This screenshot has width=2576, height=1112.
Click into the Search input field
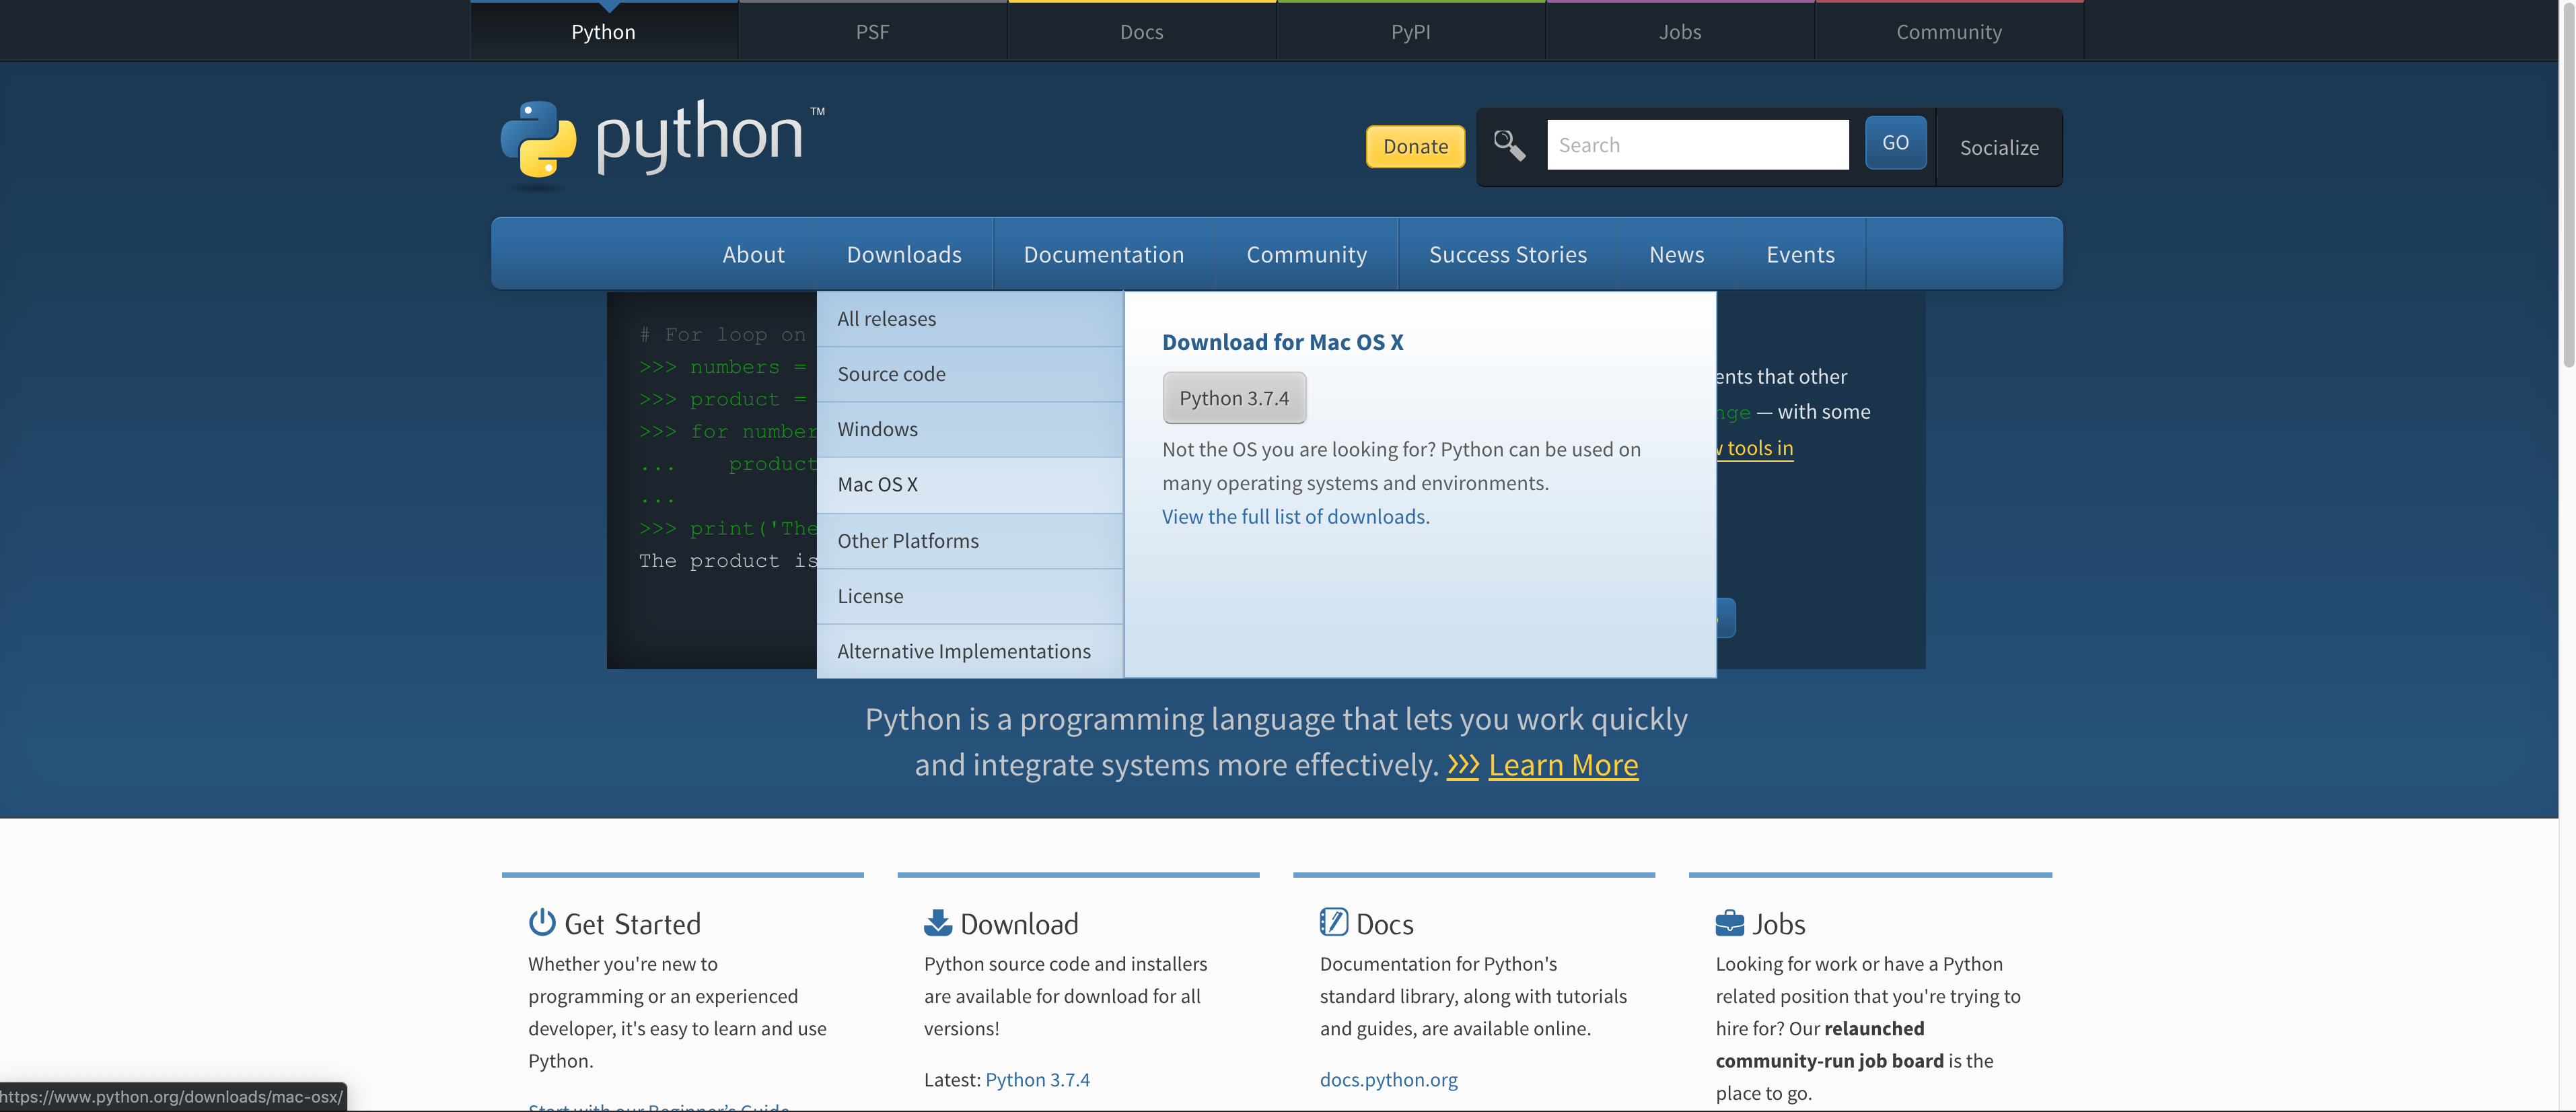pos(1698,144)
